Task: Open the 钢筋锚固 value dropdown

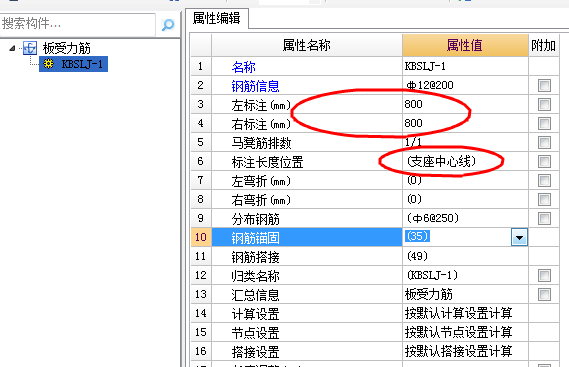Action: [x=519, y=238]
